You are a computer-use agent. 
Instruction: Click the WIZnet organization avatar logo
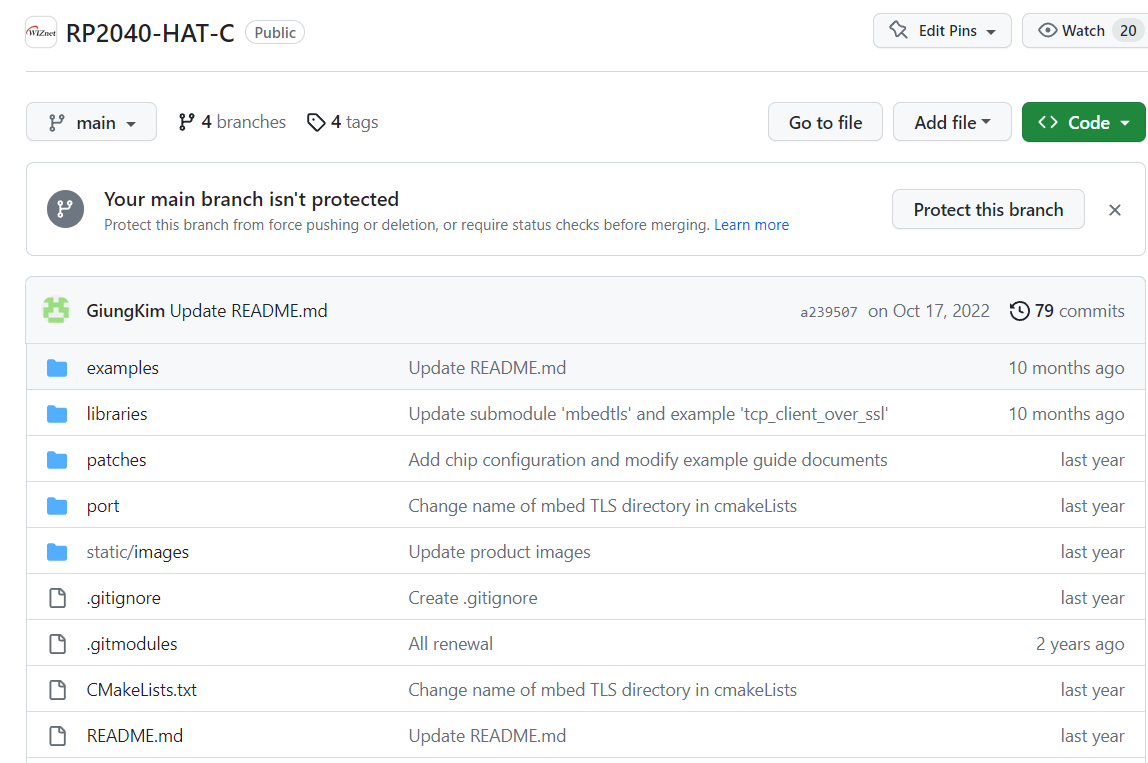coord(41,32)
